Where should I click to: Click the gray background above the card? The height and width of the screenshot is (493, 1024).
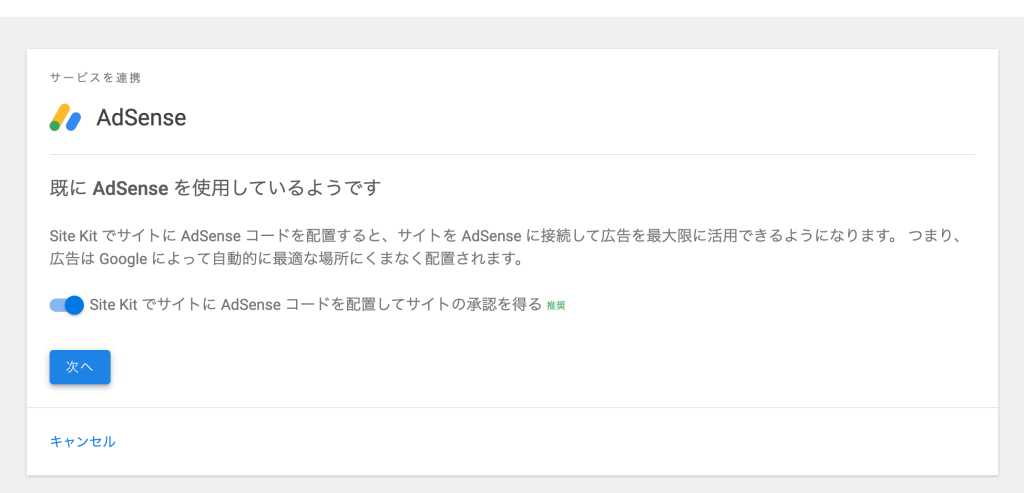click(x=512, y=33)
